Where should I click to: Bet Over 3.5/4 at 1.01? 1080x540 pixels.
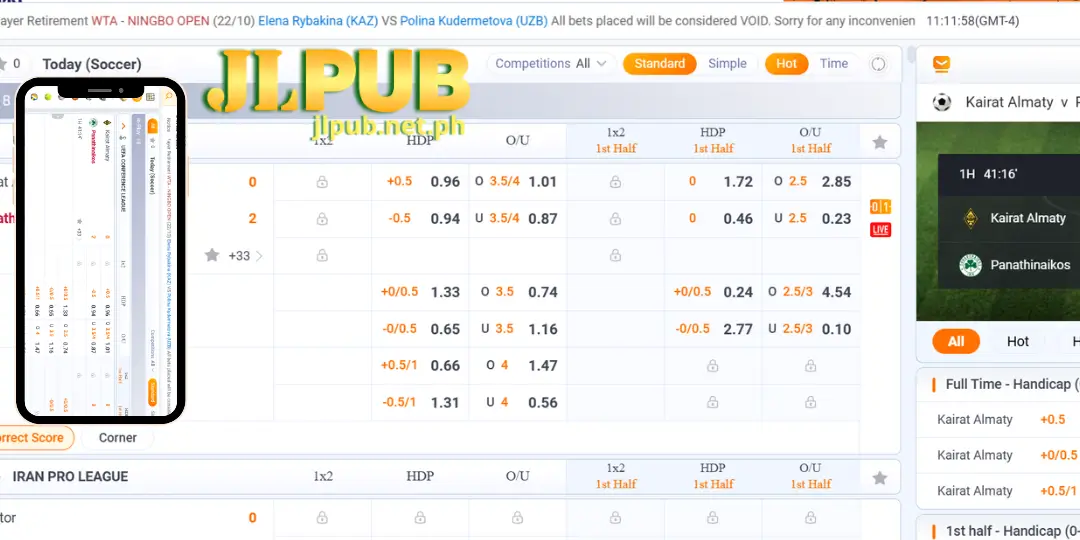[517, 182]
